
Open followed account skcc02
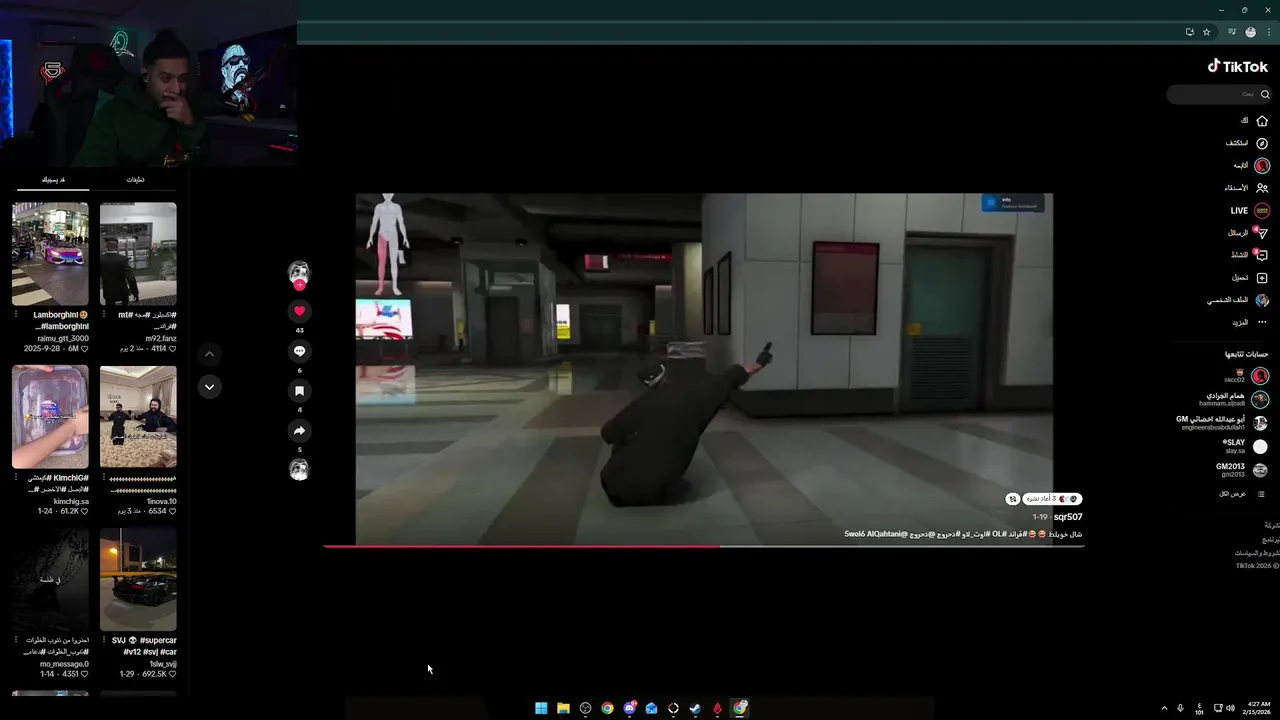point(1243,376)
